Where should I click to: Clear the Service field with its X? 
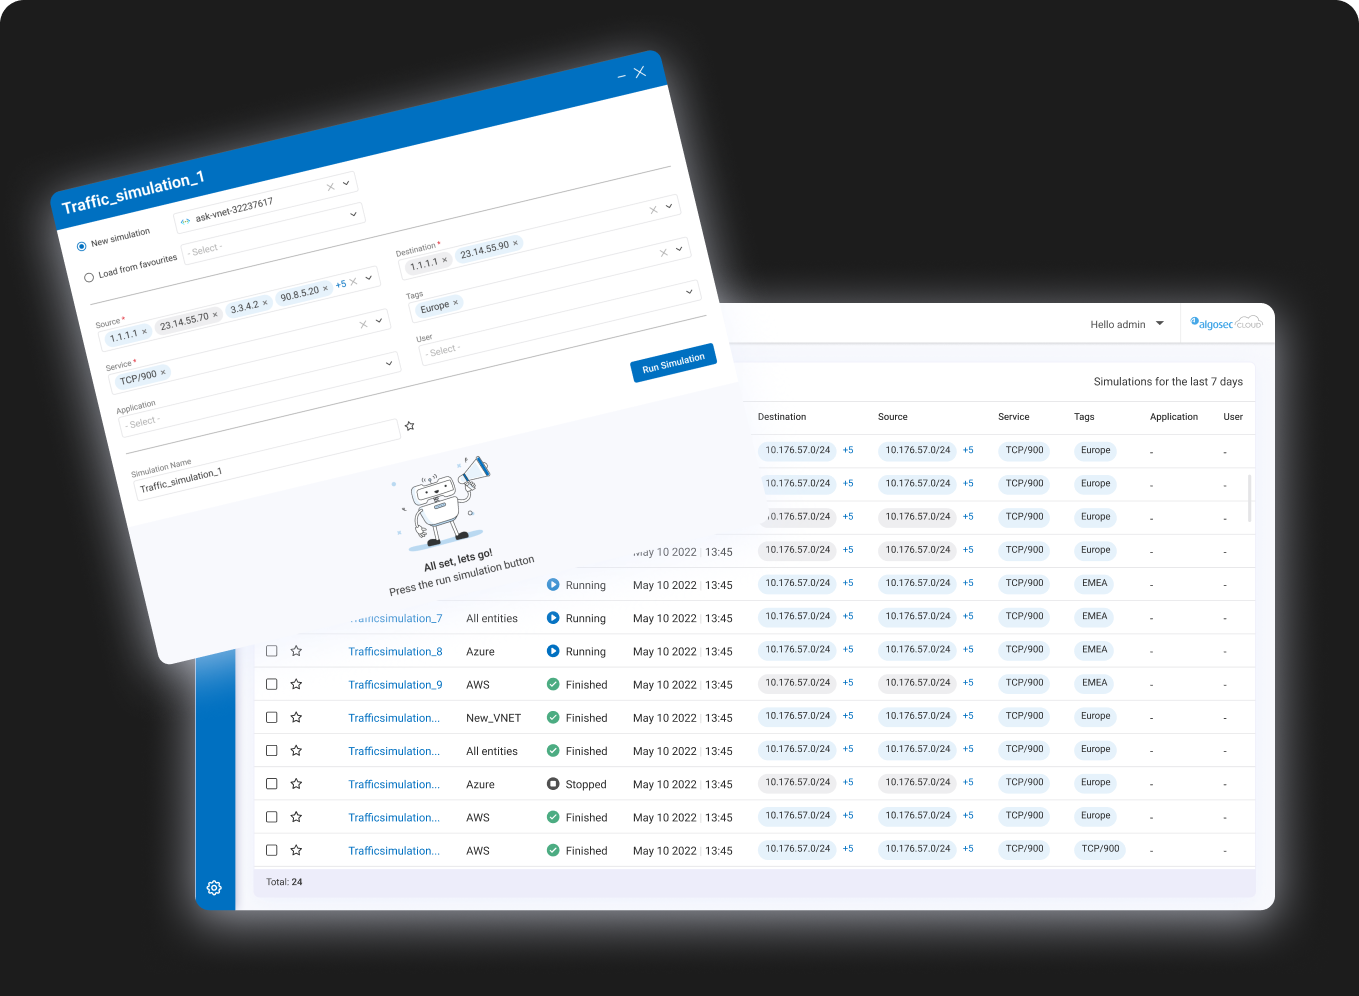(x=363, y=324)
